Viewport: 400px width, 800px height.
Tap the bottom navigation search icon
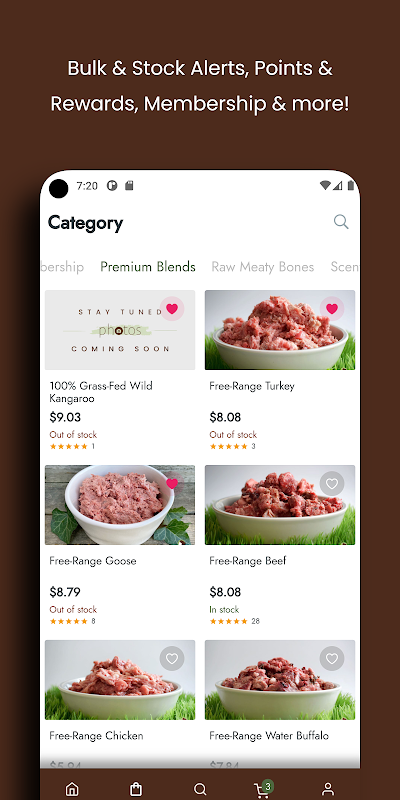(x=200, y=789)
